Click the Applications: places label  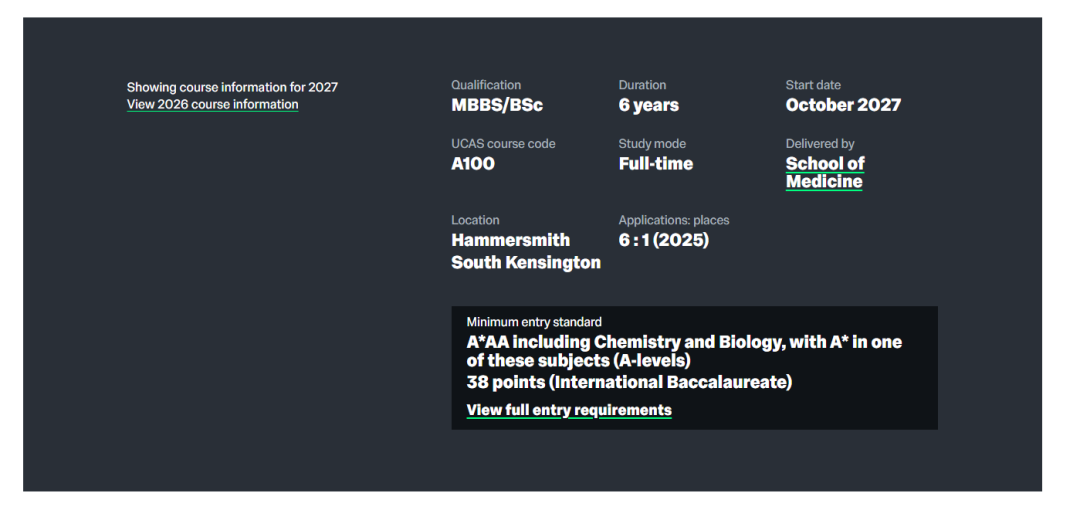pyautogui.click(x=674, y=220)
